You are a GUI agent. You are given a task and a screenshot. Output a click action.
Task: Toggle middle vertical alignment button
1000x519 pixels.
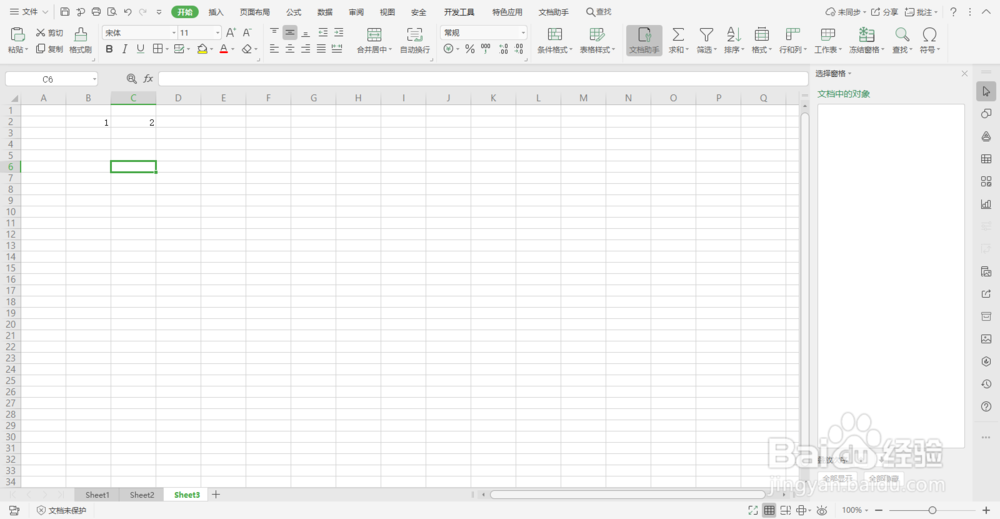click(x=290, y=33)
